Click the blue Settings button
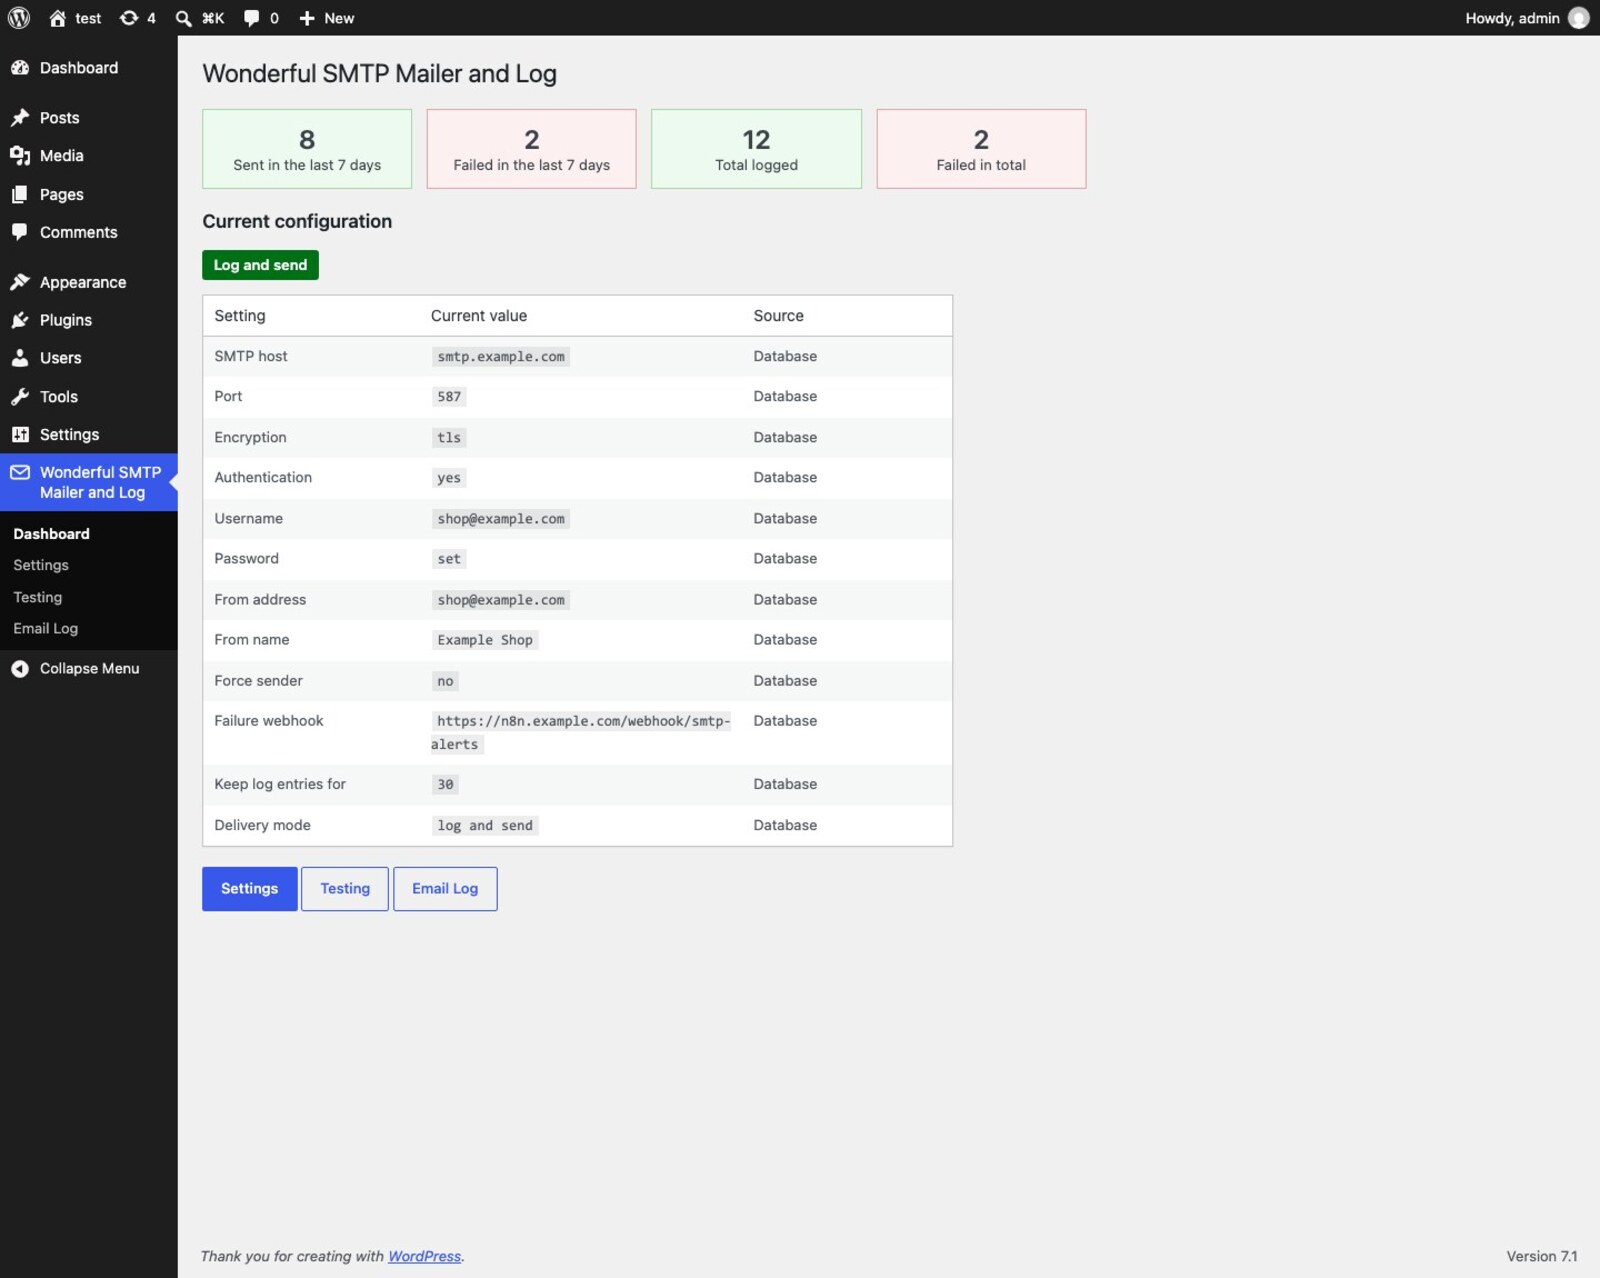 click(x=249, y=889)
